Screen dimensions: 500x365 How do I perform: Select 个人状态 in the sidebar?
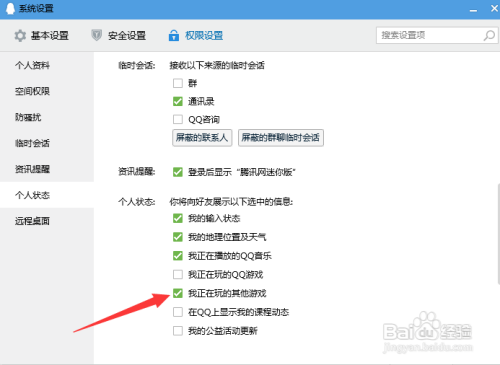(47, 195)
